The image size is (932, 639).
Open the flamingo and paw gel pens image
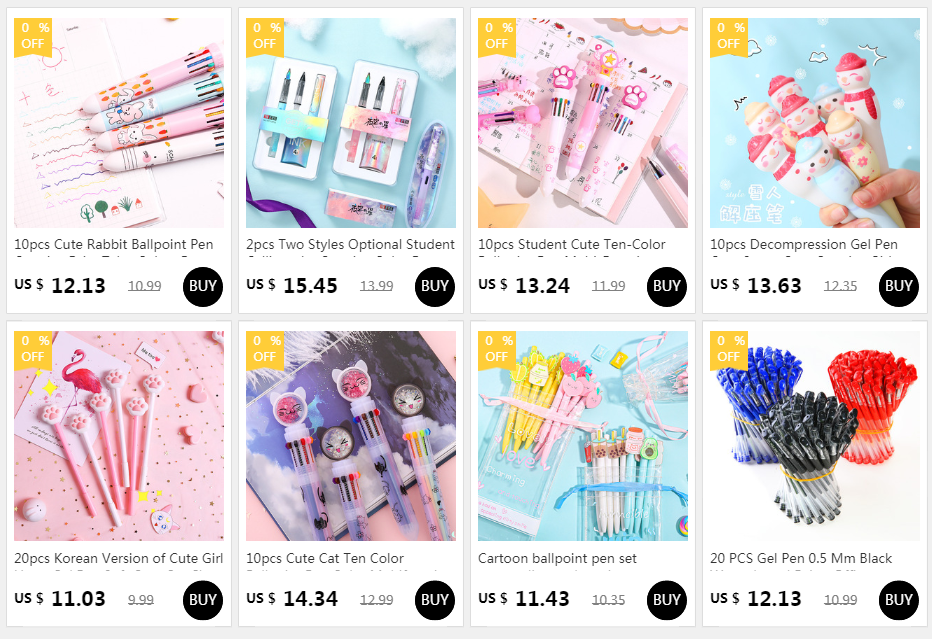click(x=119, y=436)
